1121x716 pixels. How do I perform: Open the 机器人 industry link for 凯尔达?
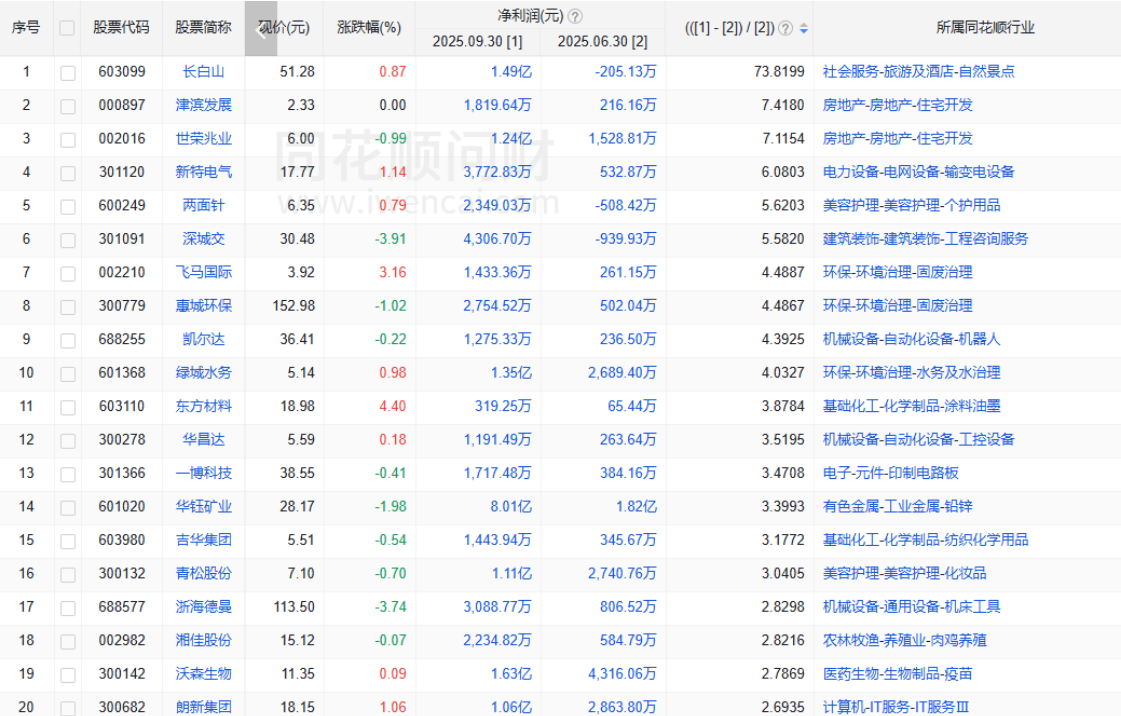click(x=979, y=339)
